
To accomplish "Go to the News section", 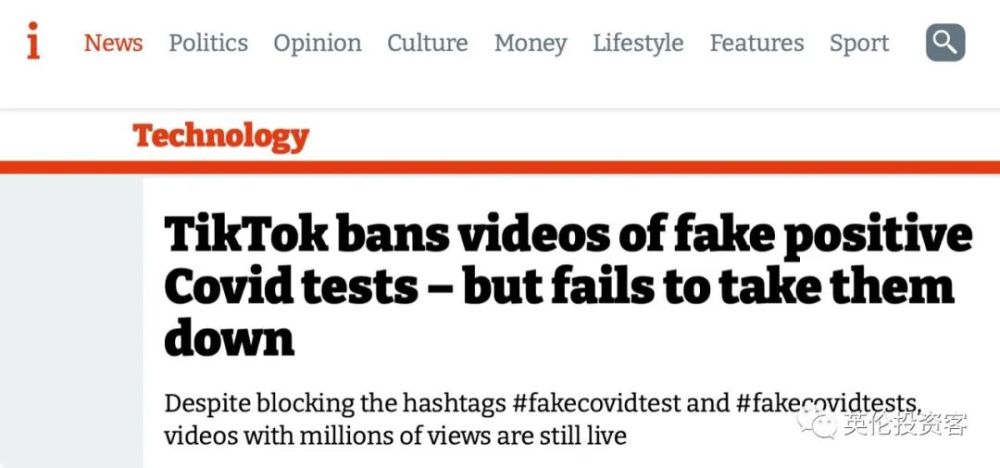I will [113, 43].
